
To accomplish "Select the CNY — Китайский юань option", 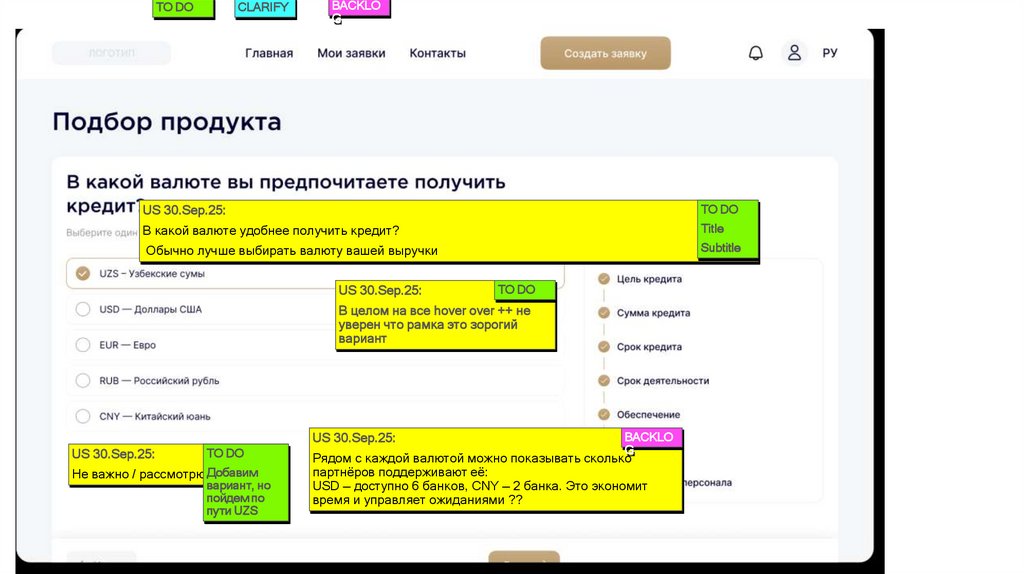I will pyautogui.click(x=315, y=416).
